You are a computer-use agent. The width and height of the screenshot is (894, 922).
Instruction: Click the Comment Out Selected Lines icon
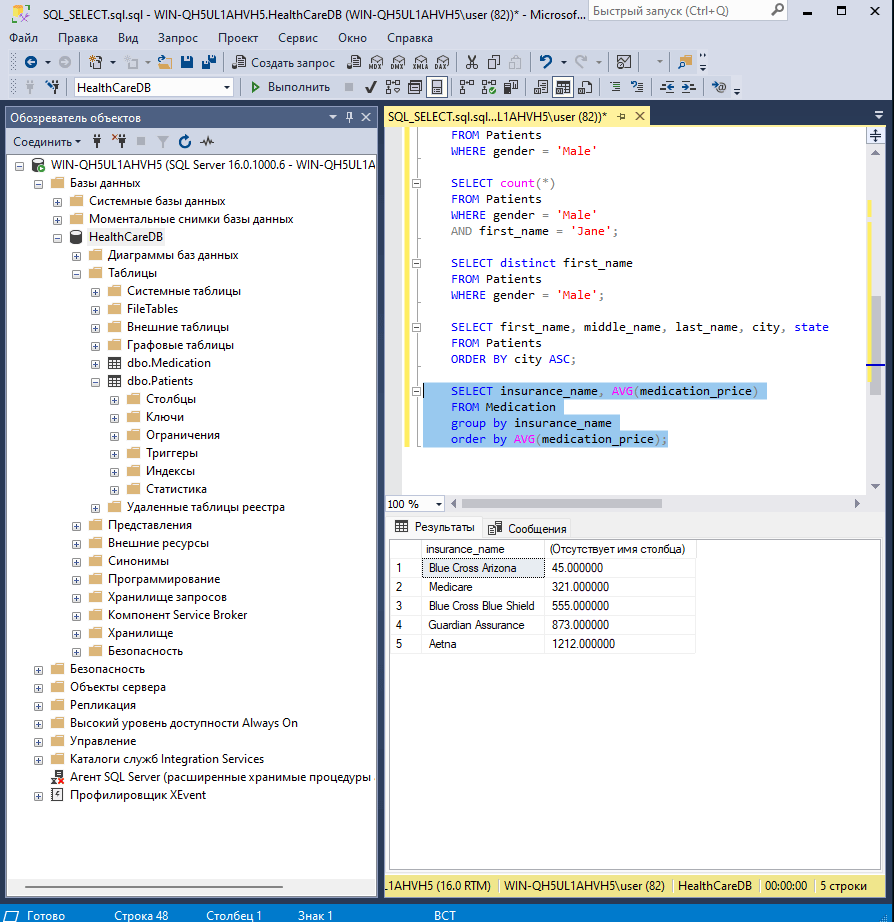pyautogui.click(x=615, y=87)
